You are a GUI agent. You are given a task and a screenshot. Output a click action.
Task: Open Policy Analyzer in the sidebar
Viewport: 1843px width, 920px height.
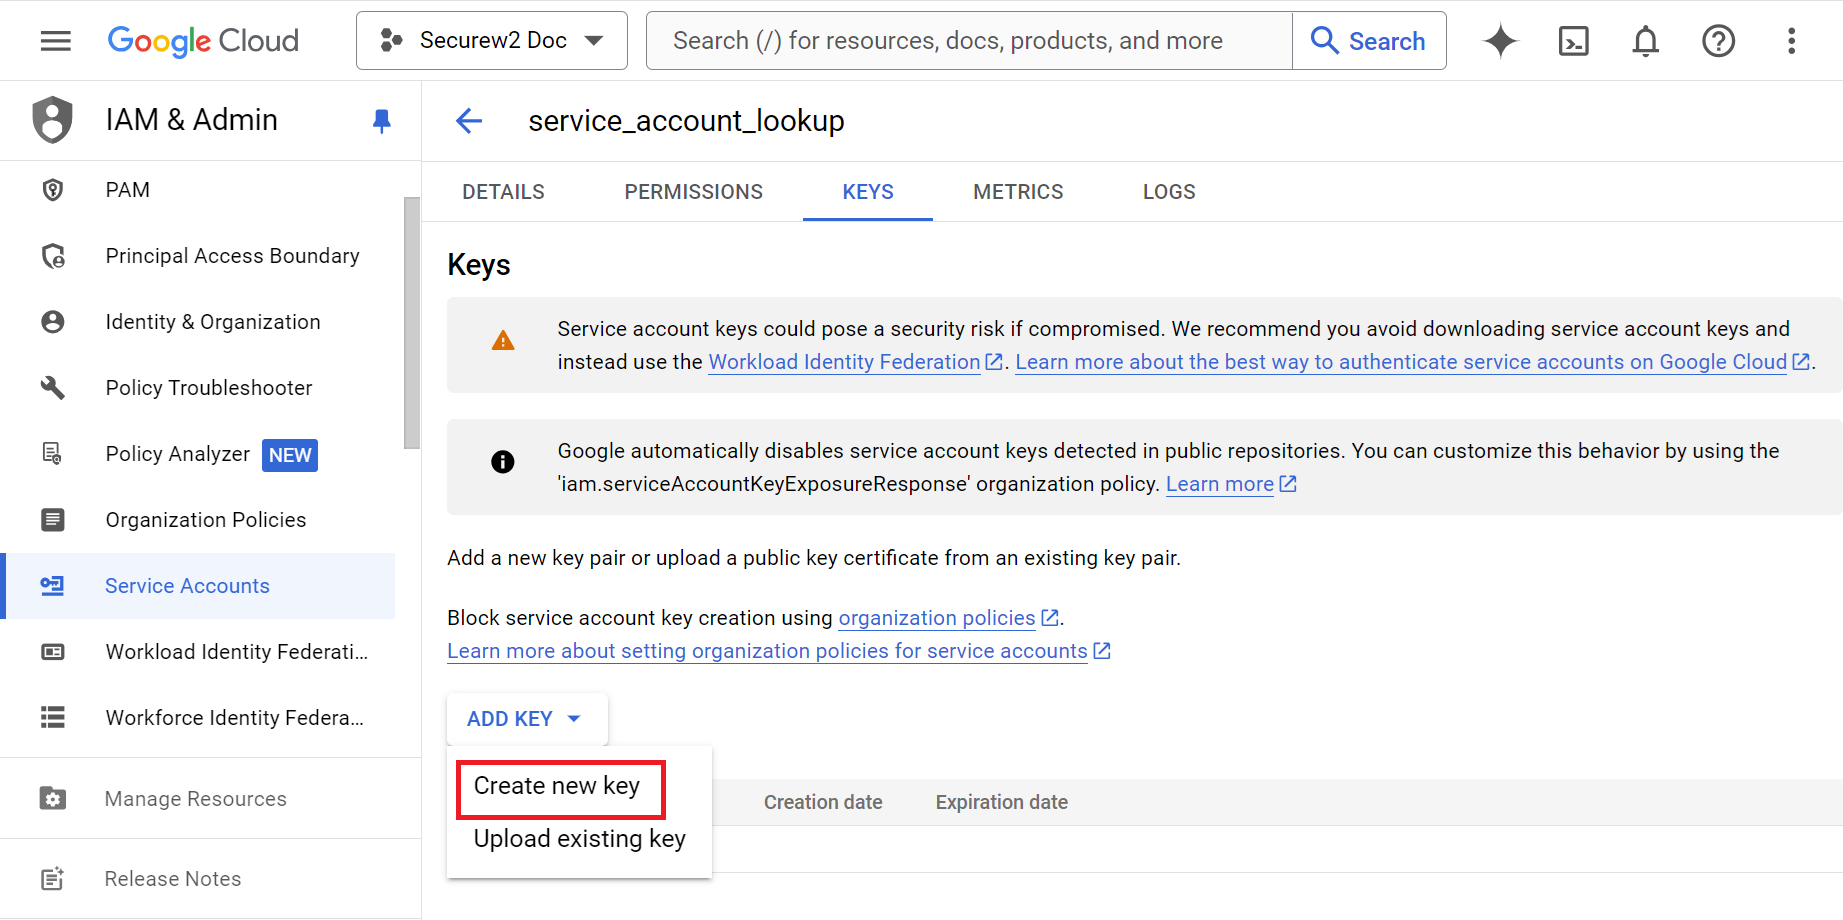click(178, 454)
